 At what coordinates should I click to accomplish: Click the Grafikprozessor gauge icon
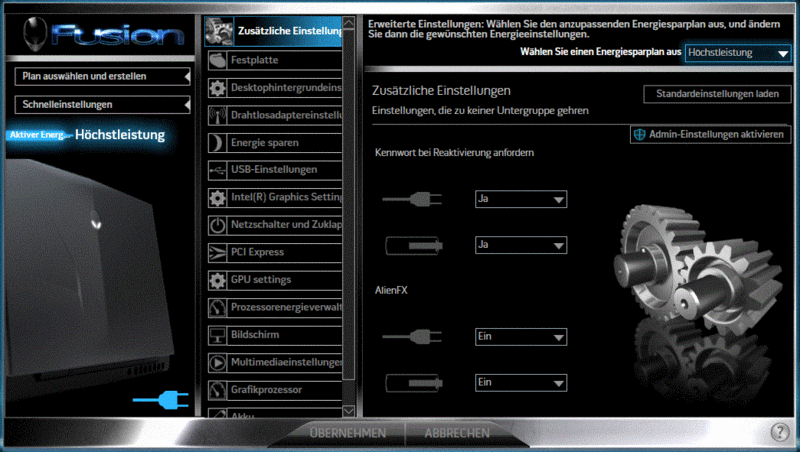click(x=217, y=390)
